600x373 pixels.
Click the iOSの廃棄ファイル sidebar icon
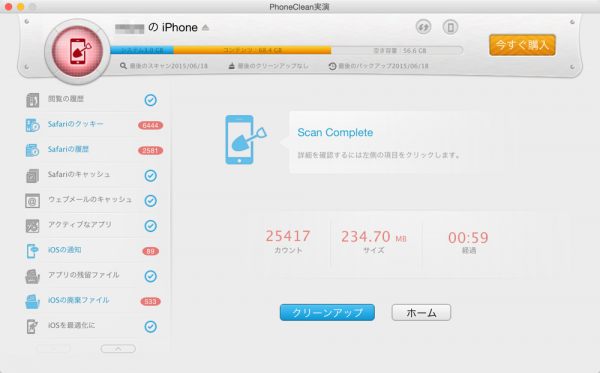pyautogui.click(x=33, y=301)
